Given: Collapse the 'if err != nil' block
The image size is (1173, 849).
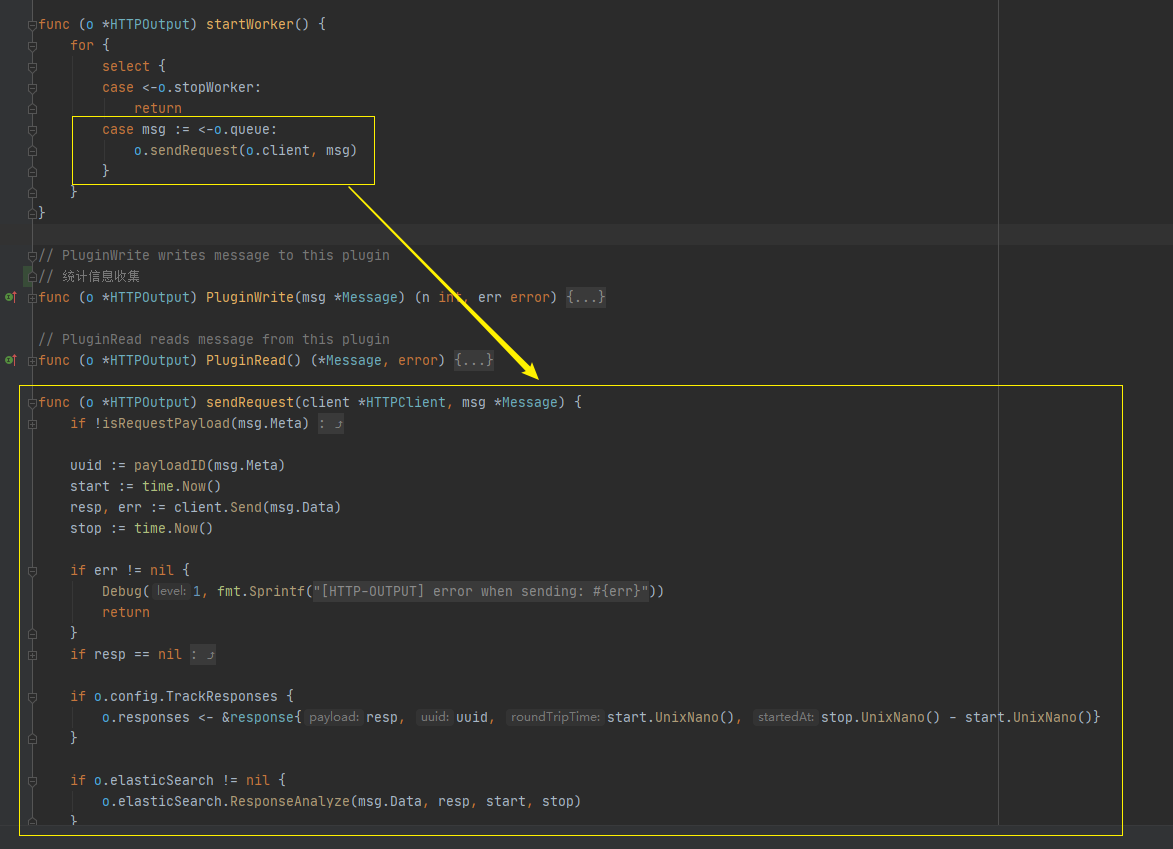Looking at the screenshot, I should point(32,571).
